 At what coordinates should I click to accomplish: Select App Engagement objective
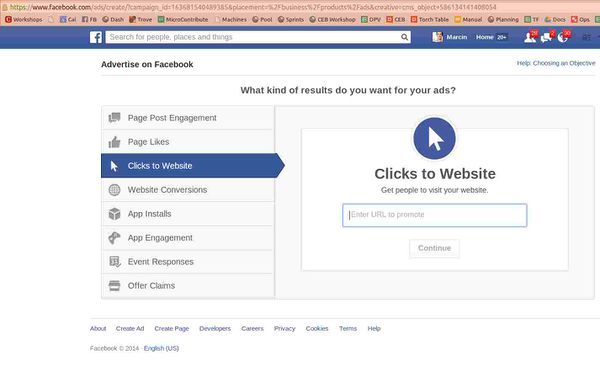click(188, 238)
